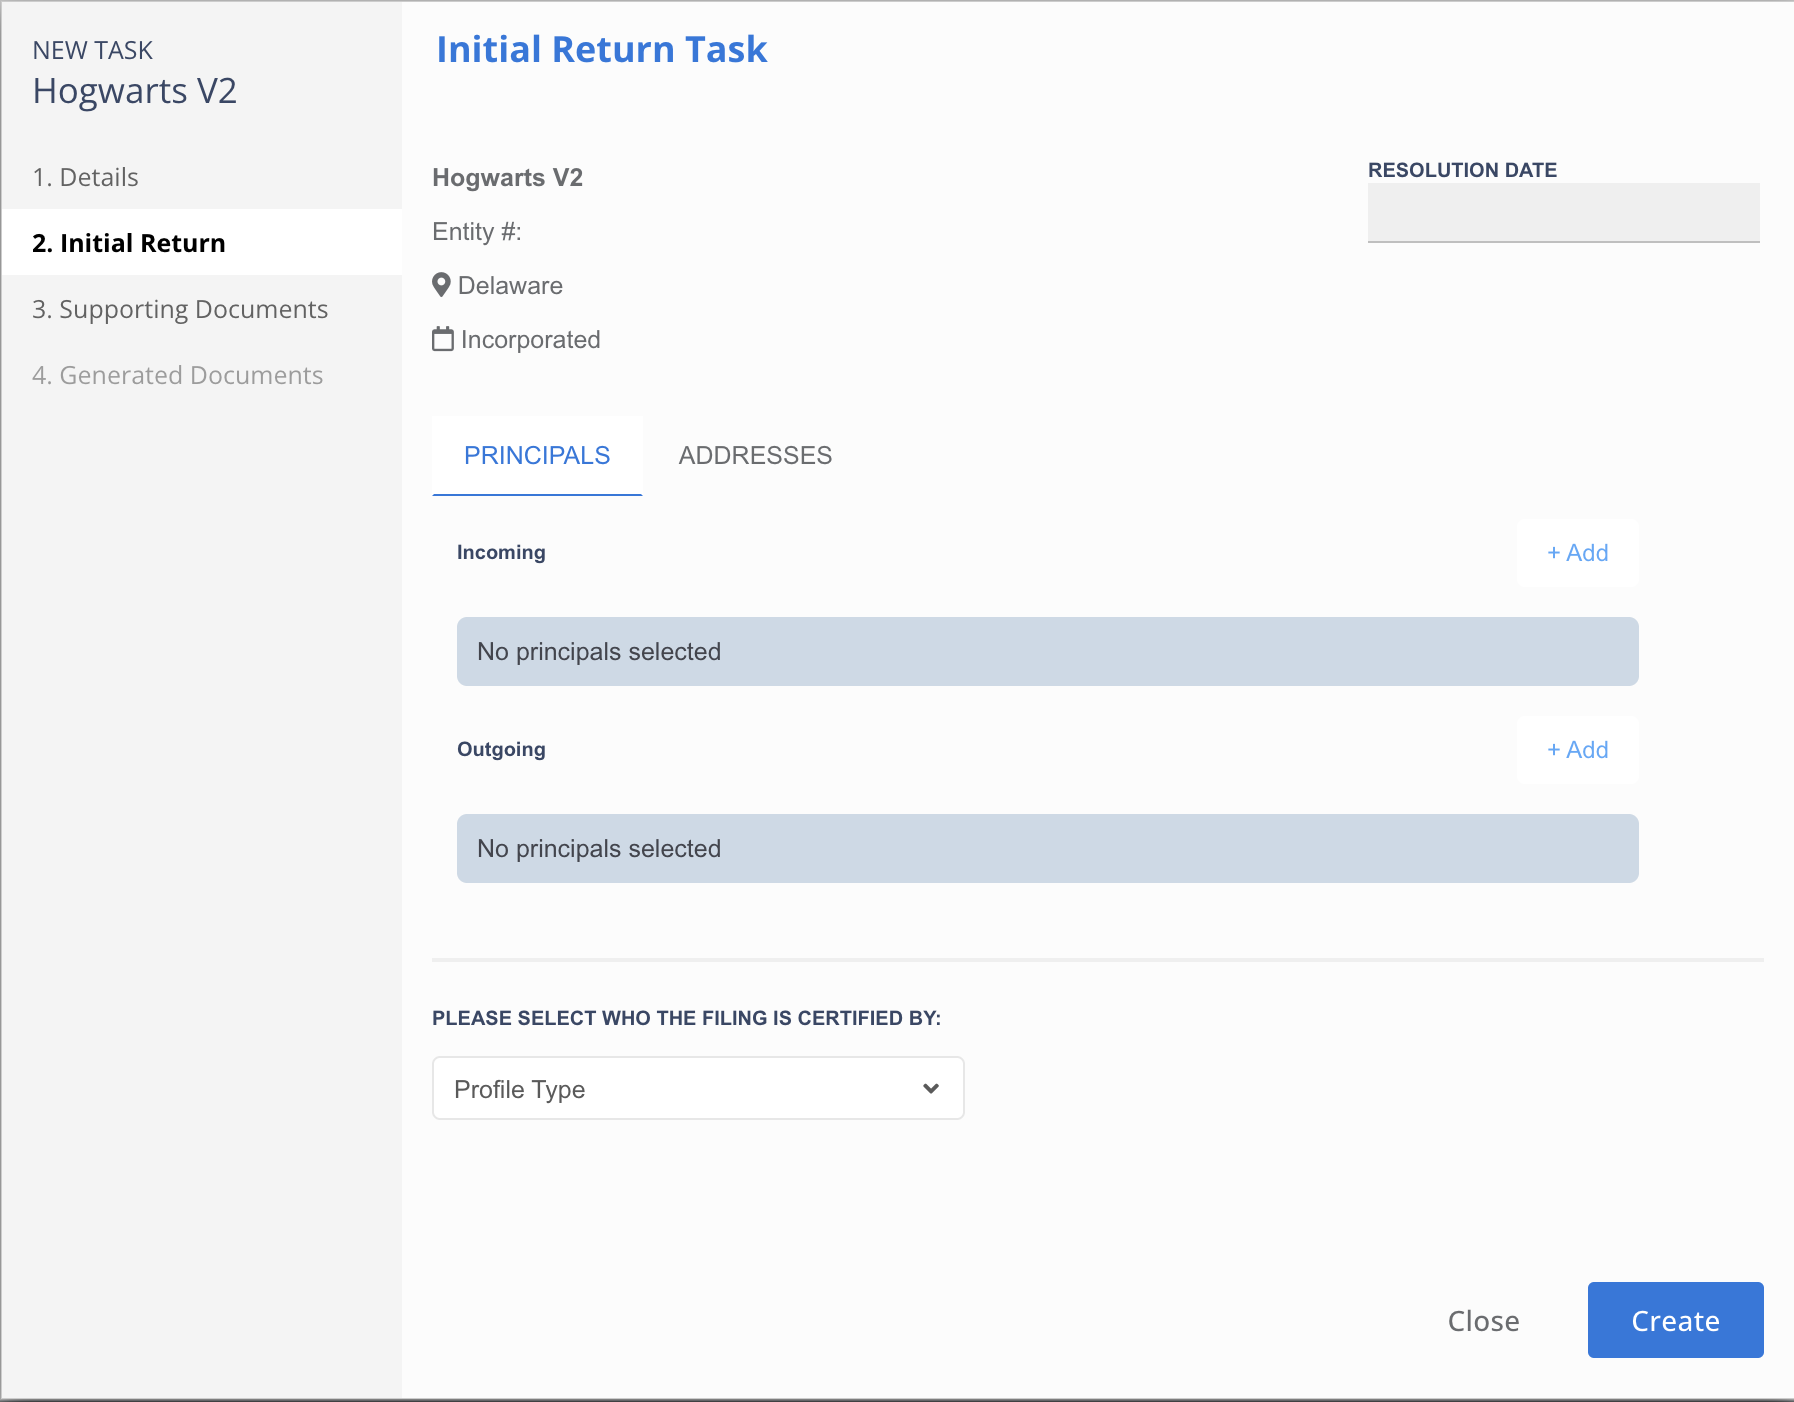This screenshot has width=1794, height=1402.
Task: Click the 'Hogwarts V2' entity name
Action: (x=507, y=177)
